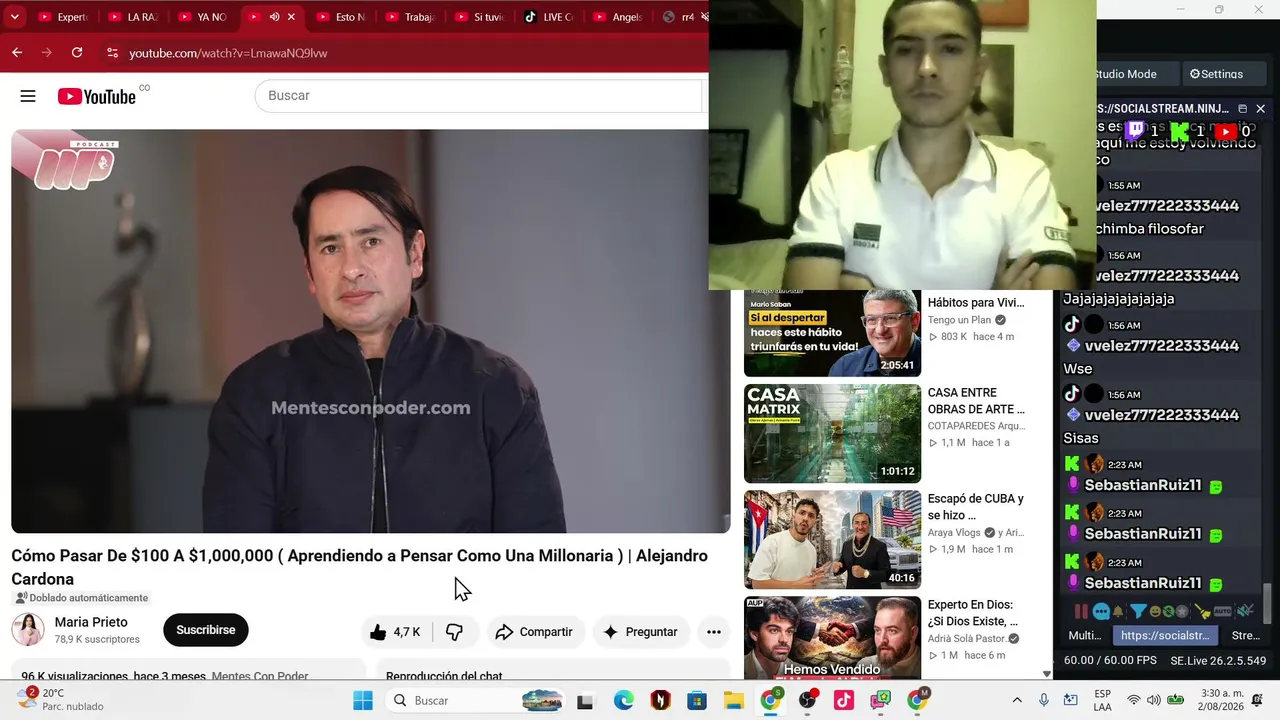Close the active YouTube tab
Viewport: 1280px width, 720px height.
tap(291, 17)
